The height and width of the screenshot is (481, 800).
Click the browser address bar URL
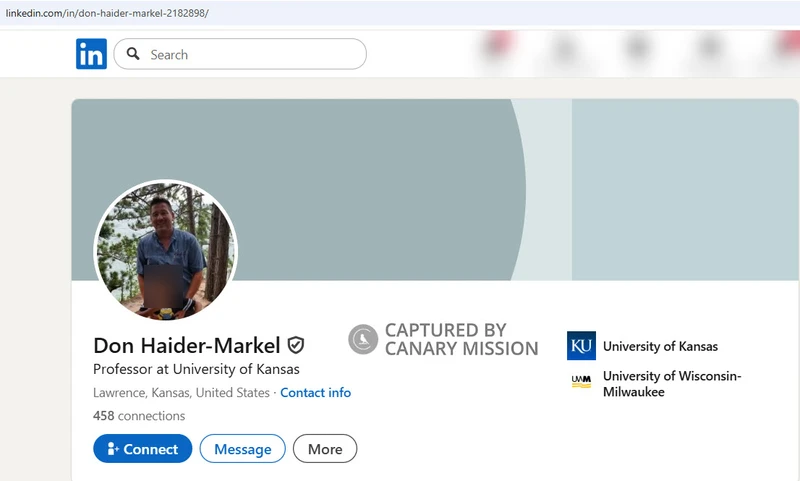(108, 13)
